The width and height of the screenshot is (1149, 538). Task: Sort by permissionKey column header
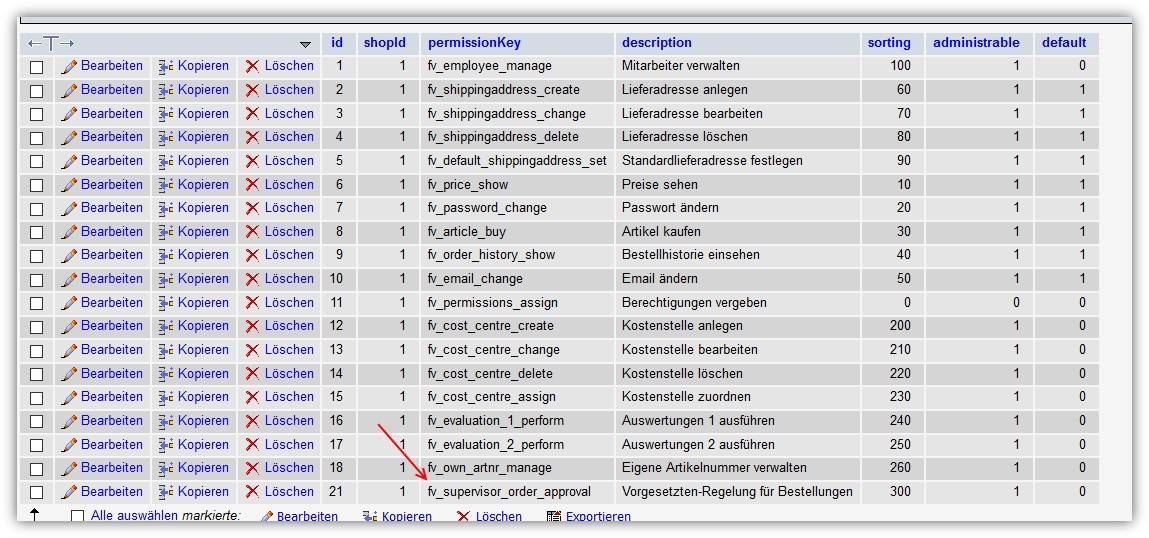point(474,43)
